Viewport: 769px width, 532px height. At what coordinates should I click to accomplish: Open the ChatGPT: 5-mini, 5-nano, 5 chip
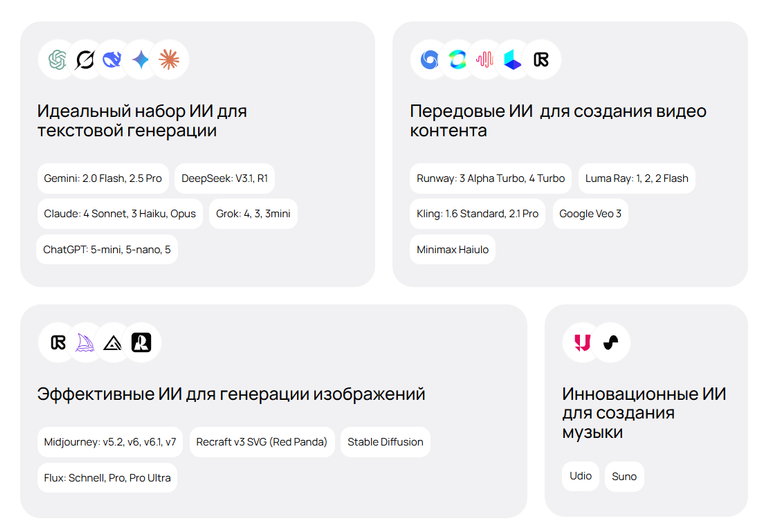click(x=107, y=250)
